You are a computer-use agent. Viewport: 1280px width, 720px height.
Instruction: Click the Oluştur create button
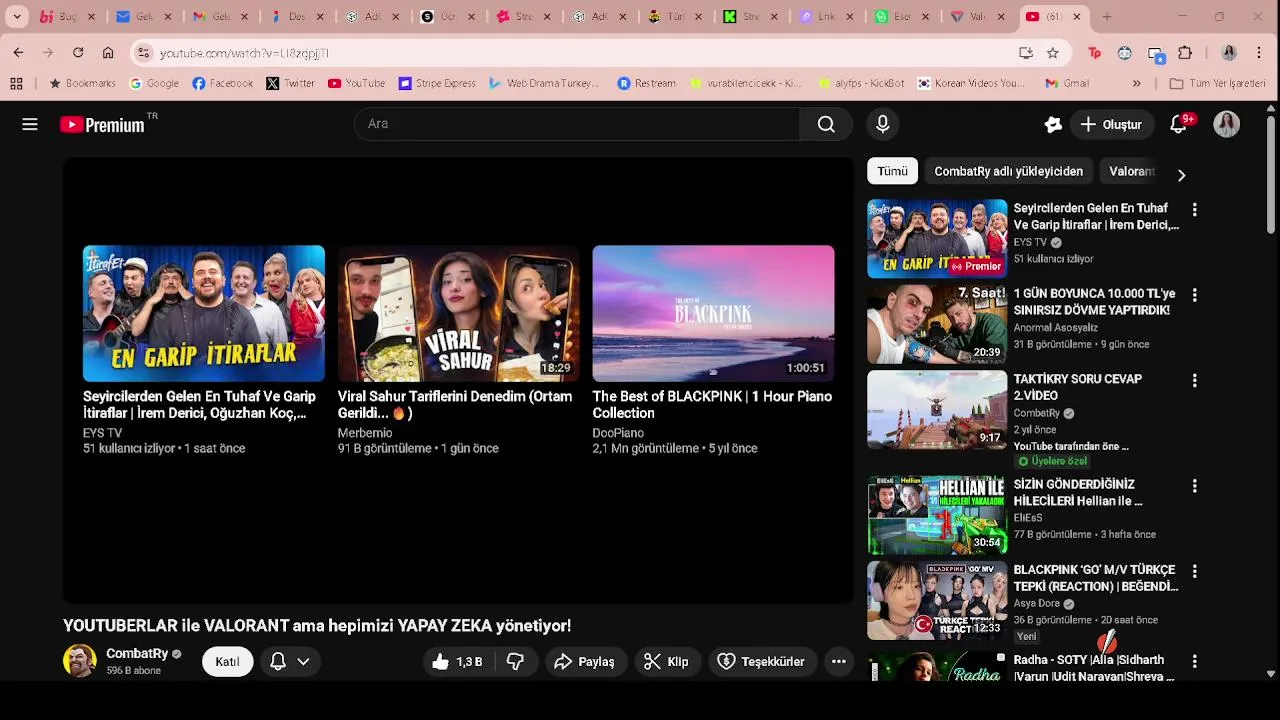(1111, 124)
